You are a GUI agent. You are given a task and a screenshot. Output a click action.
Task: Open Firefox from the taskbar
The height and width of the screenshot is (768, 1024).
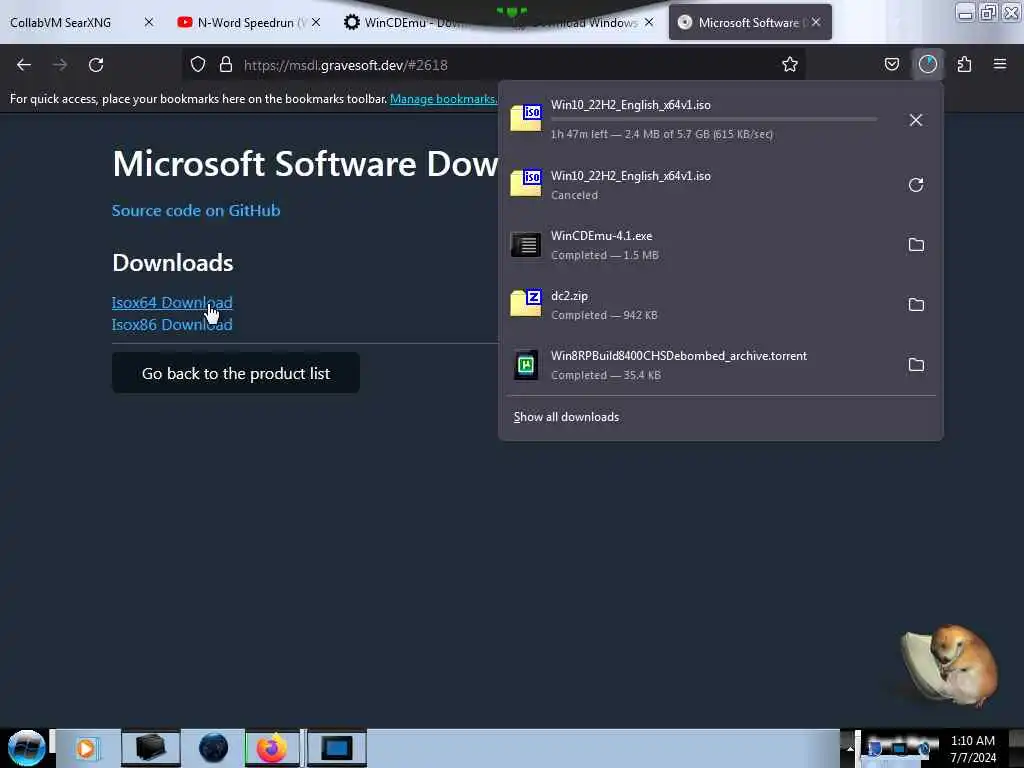(x=272, y=748)
